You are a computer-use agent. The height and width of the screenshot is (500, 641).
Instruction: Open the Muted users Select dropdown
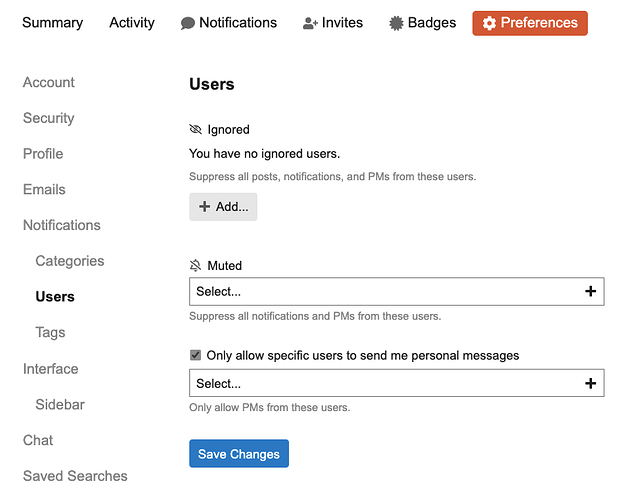[397, 291]
